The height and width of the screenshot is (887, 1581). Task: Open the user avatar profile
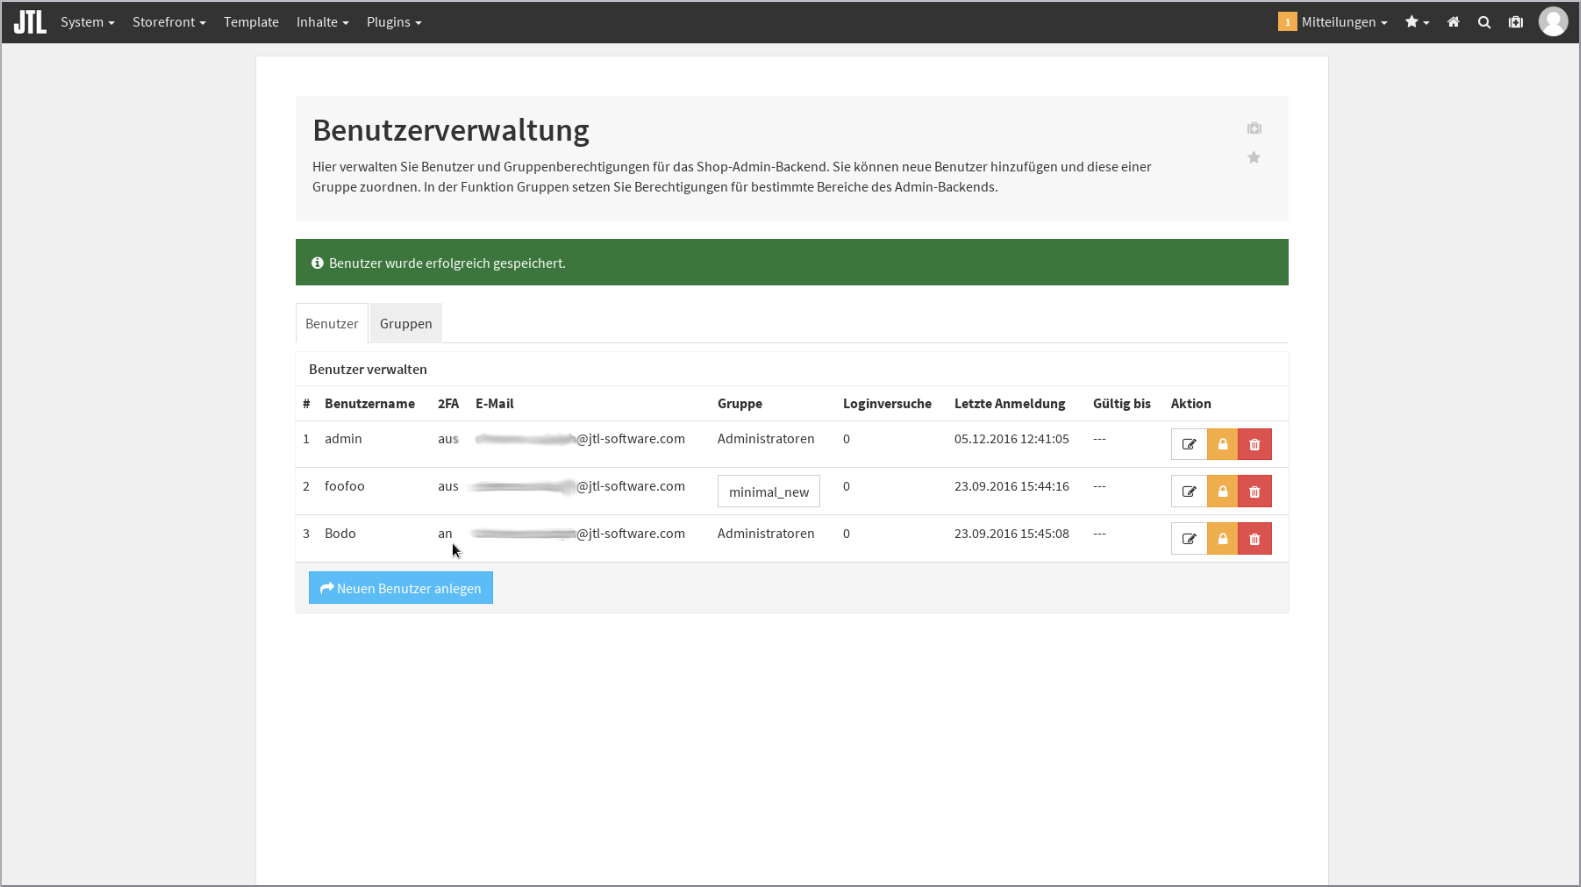pos(1552,22)
